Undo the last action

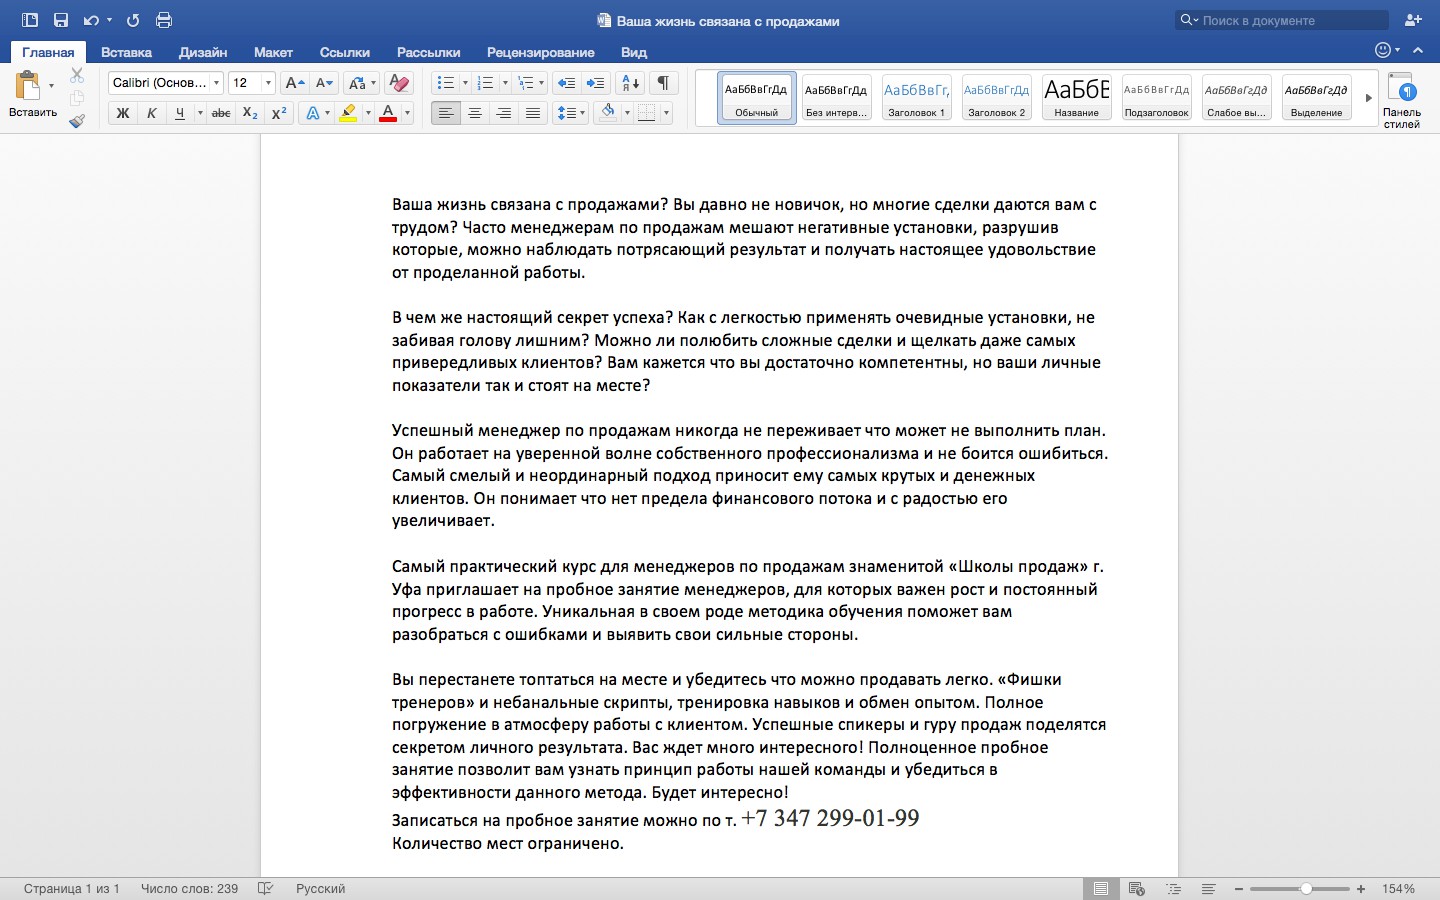[91, 20]
